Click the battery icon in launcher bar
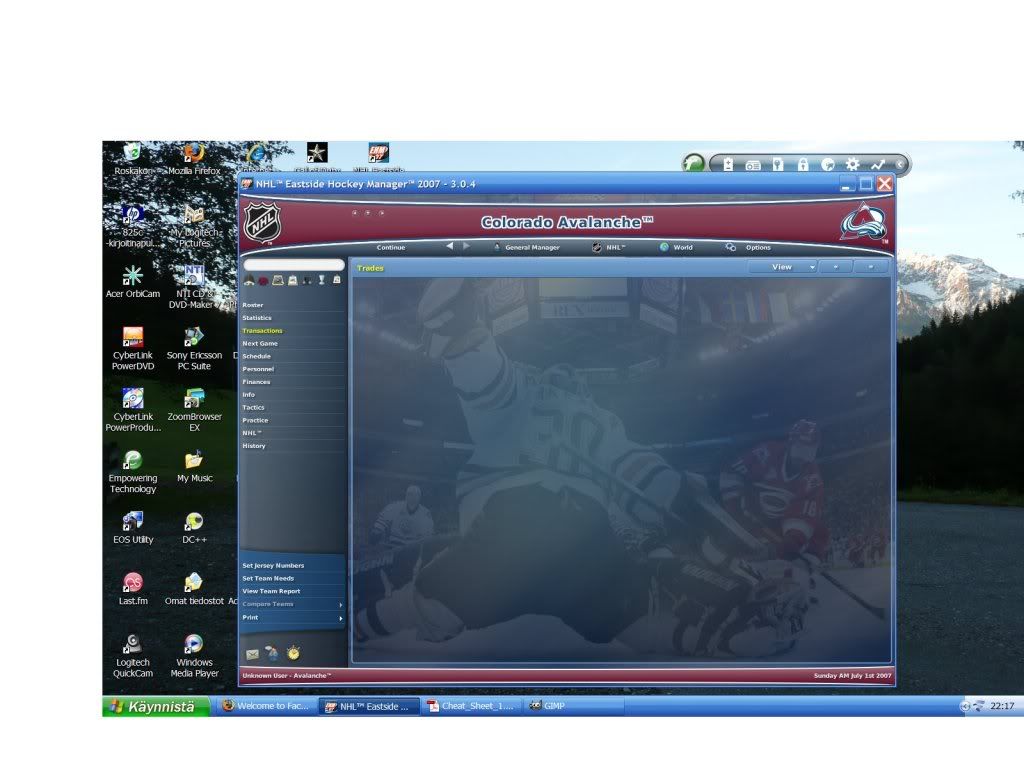Viewport: 1024px width, 768px height. pos(728,165)
